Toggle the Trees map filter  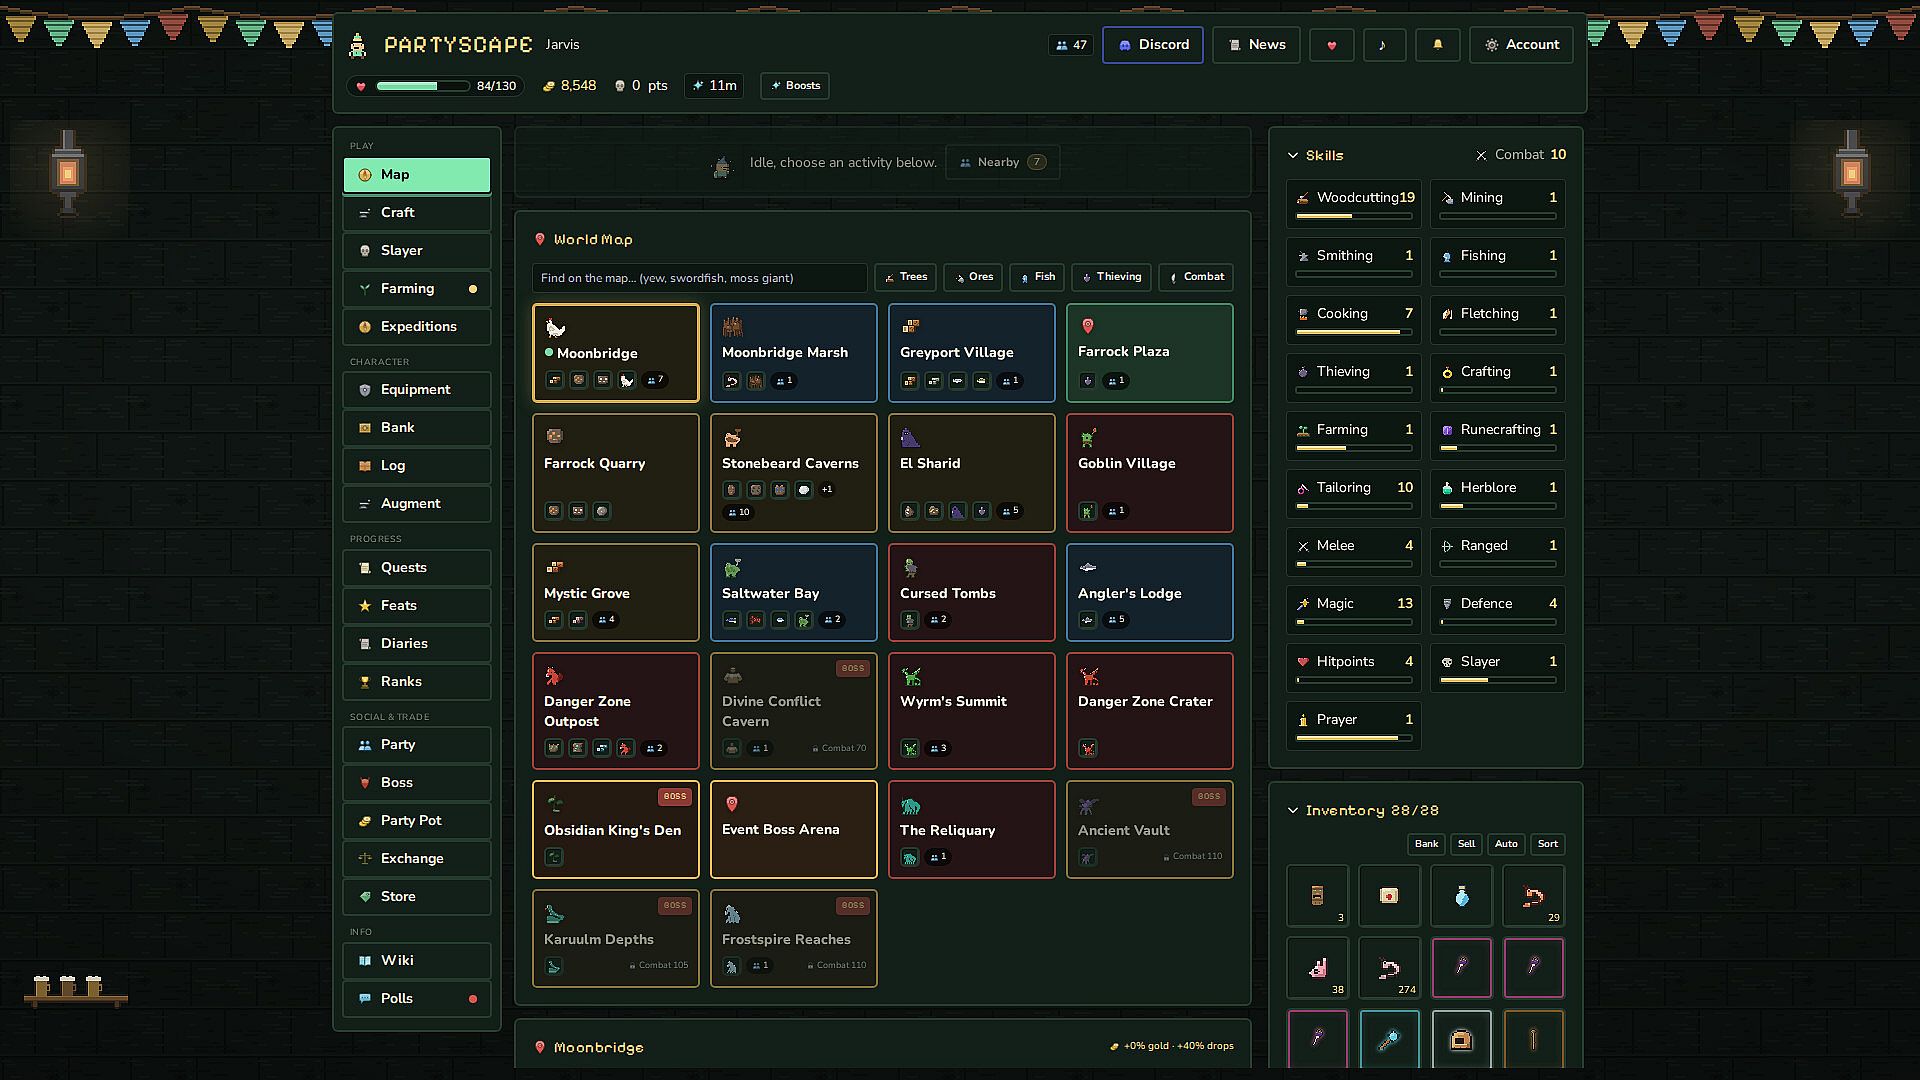coord(905,277)
